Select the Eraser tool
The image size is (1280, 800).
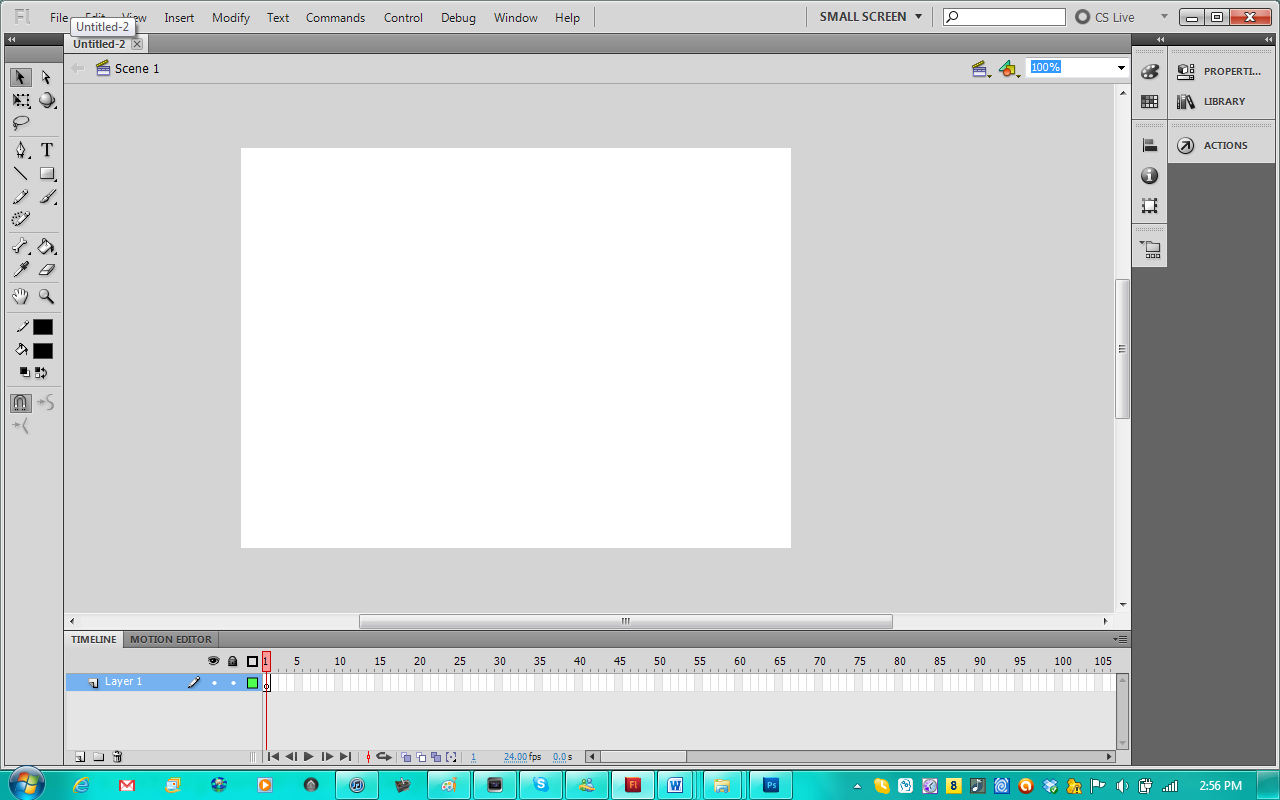(x=46, y=269)
